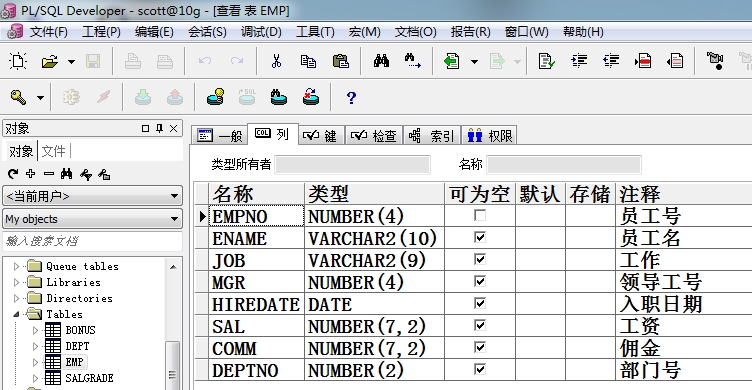Click the folder-tree icon in object browser
The width and height of the screenshot is (752, 390).
(104, 174)
